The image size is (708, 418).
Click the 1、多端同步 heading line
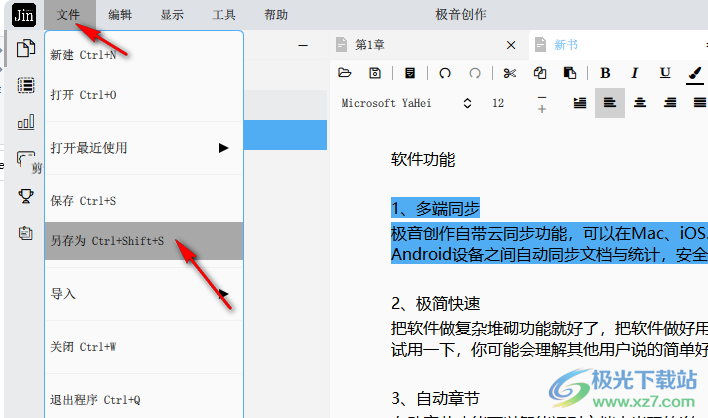[435, 209]
